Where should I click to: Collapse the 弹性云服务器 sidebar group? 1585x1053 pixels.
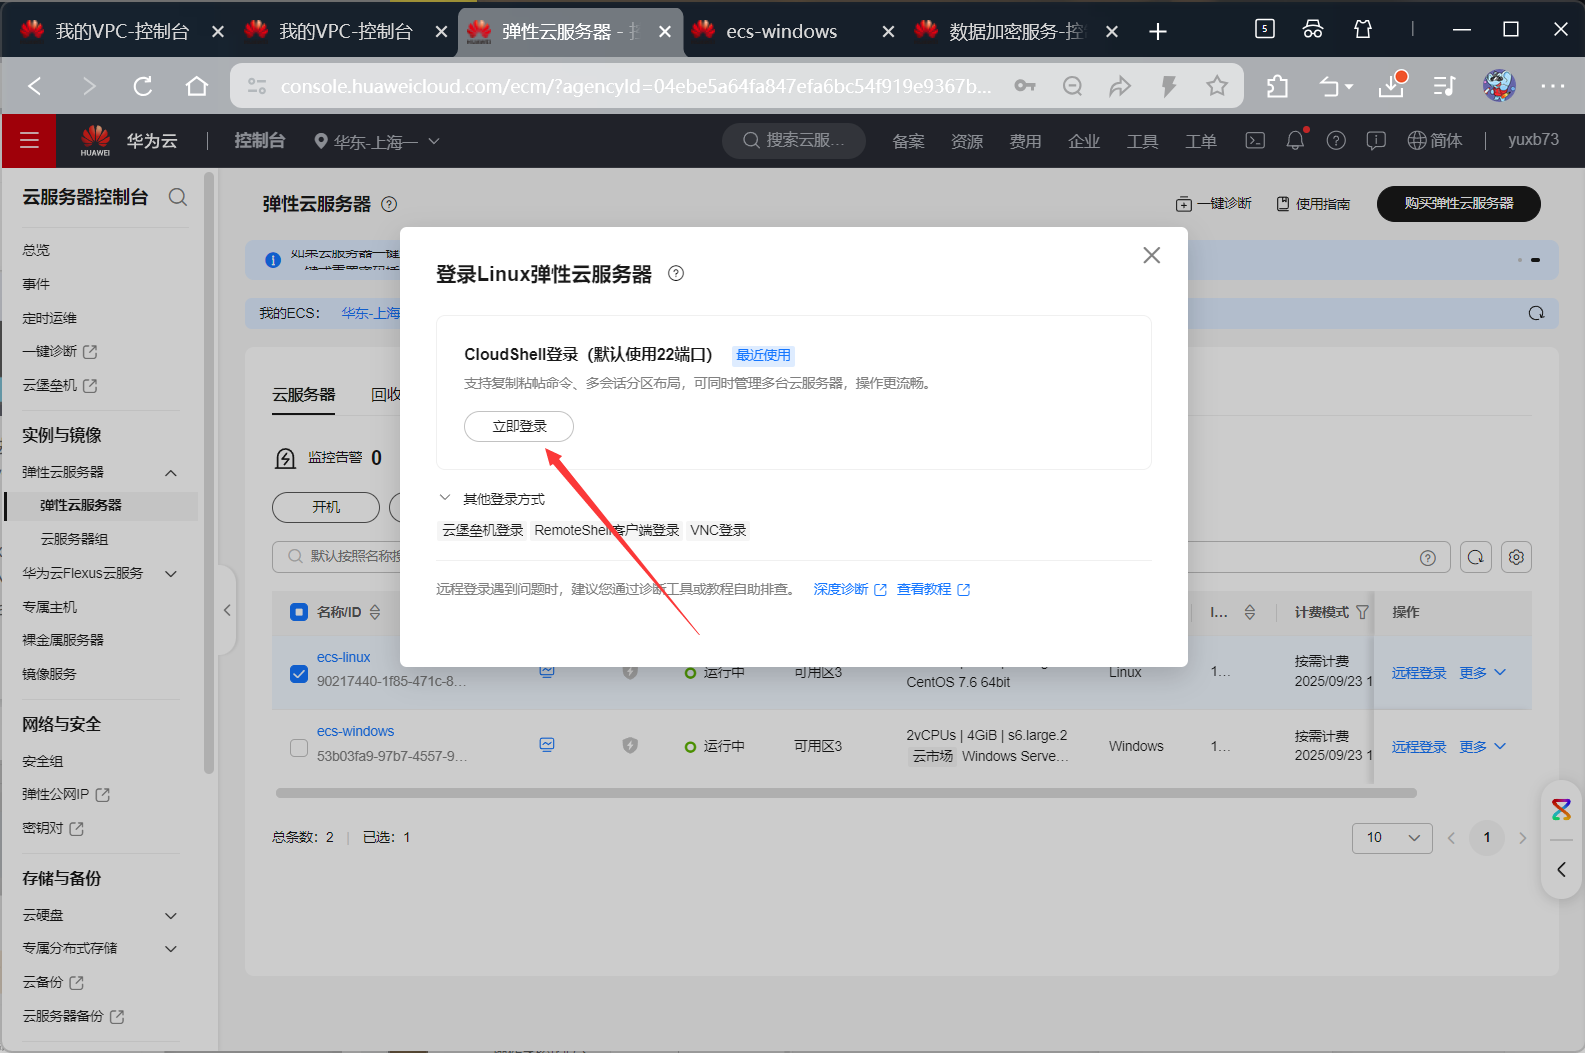[x=171, y=472]
